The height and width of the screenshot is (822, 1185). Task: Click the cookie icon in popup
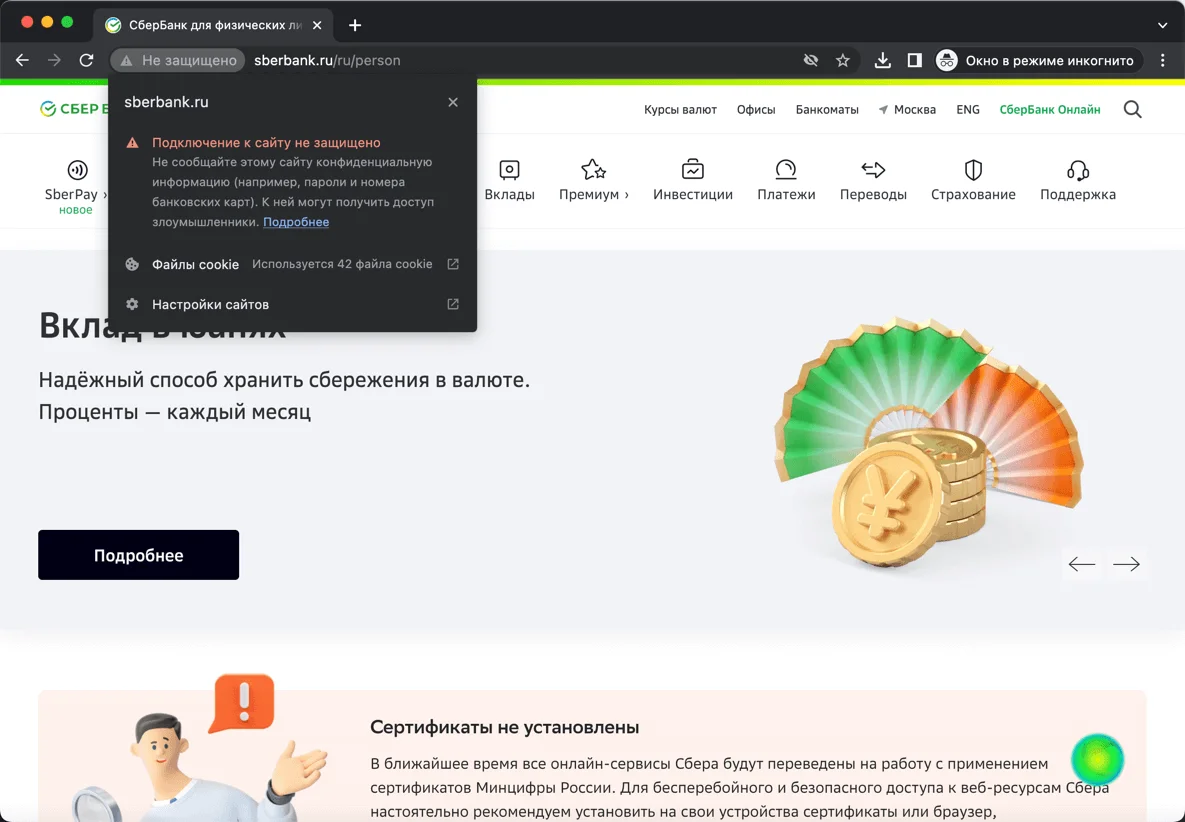click(132, 264)
